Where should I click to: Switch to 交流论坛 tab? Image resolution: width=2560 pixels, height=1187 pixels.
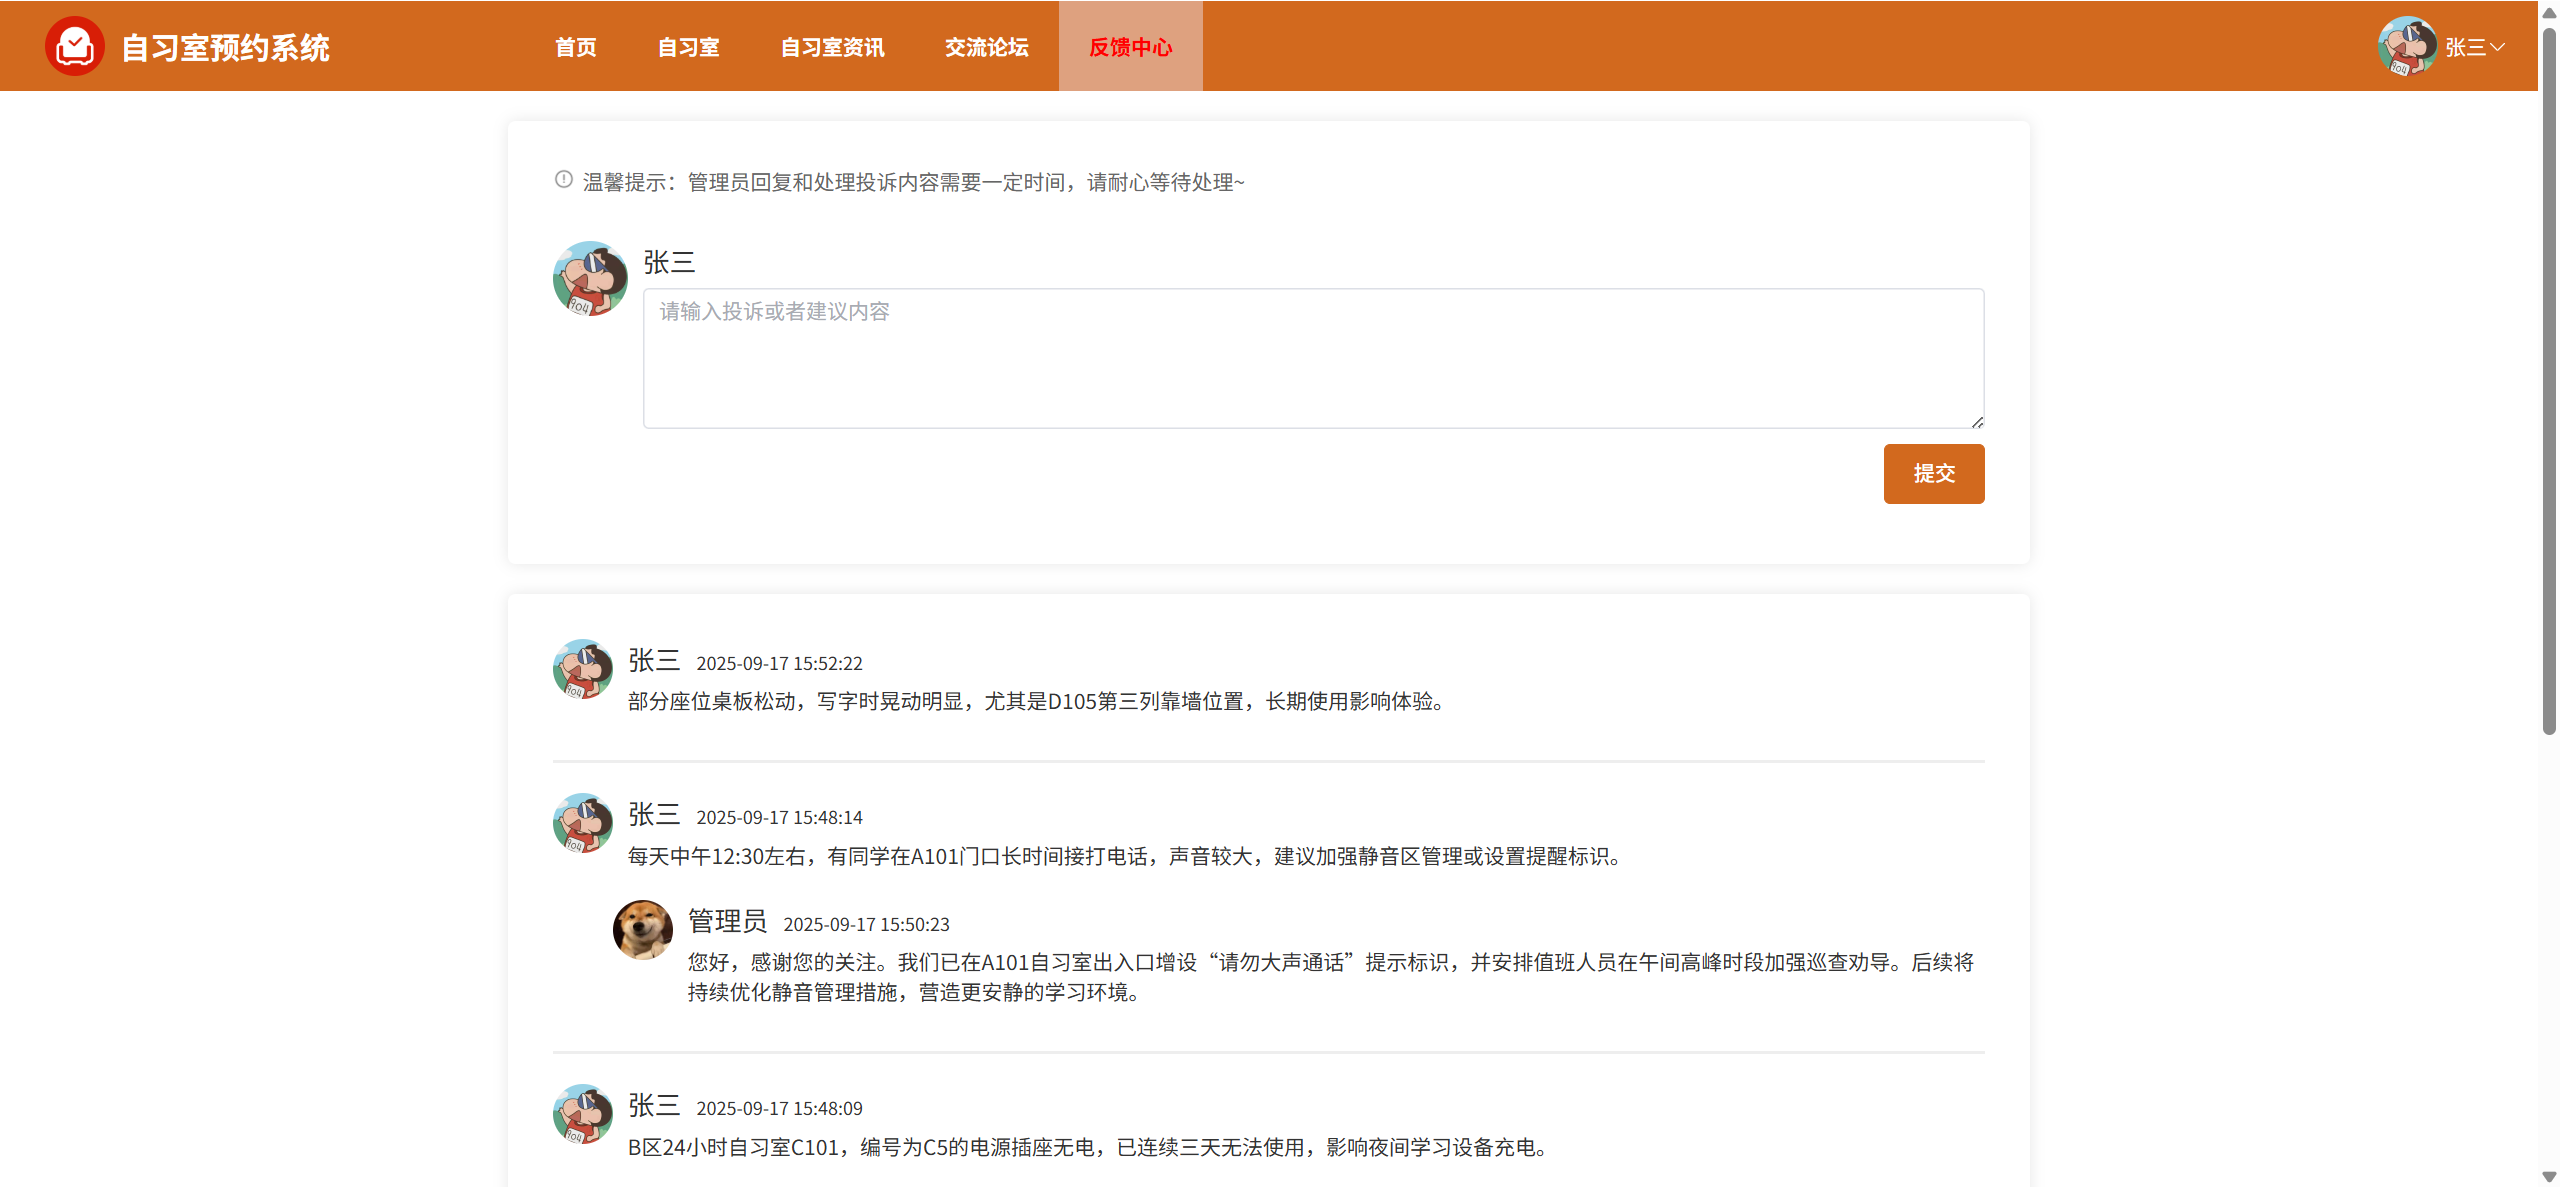pos(986,47)
